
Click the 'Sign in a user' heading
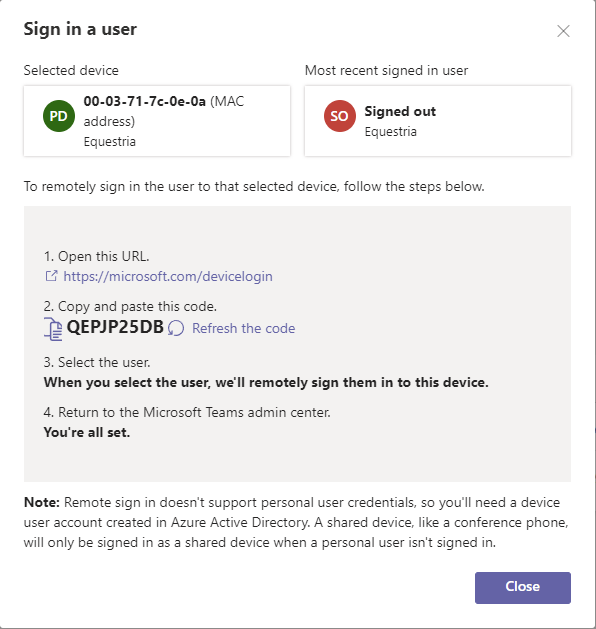80,29
